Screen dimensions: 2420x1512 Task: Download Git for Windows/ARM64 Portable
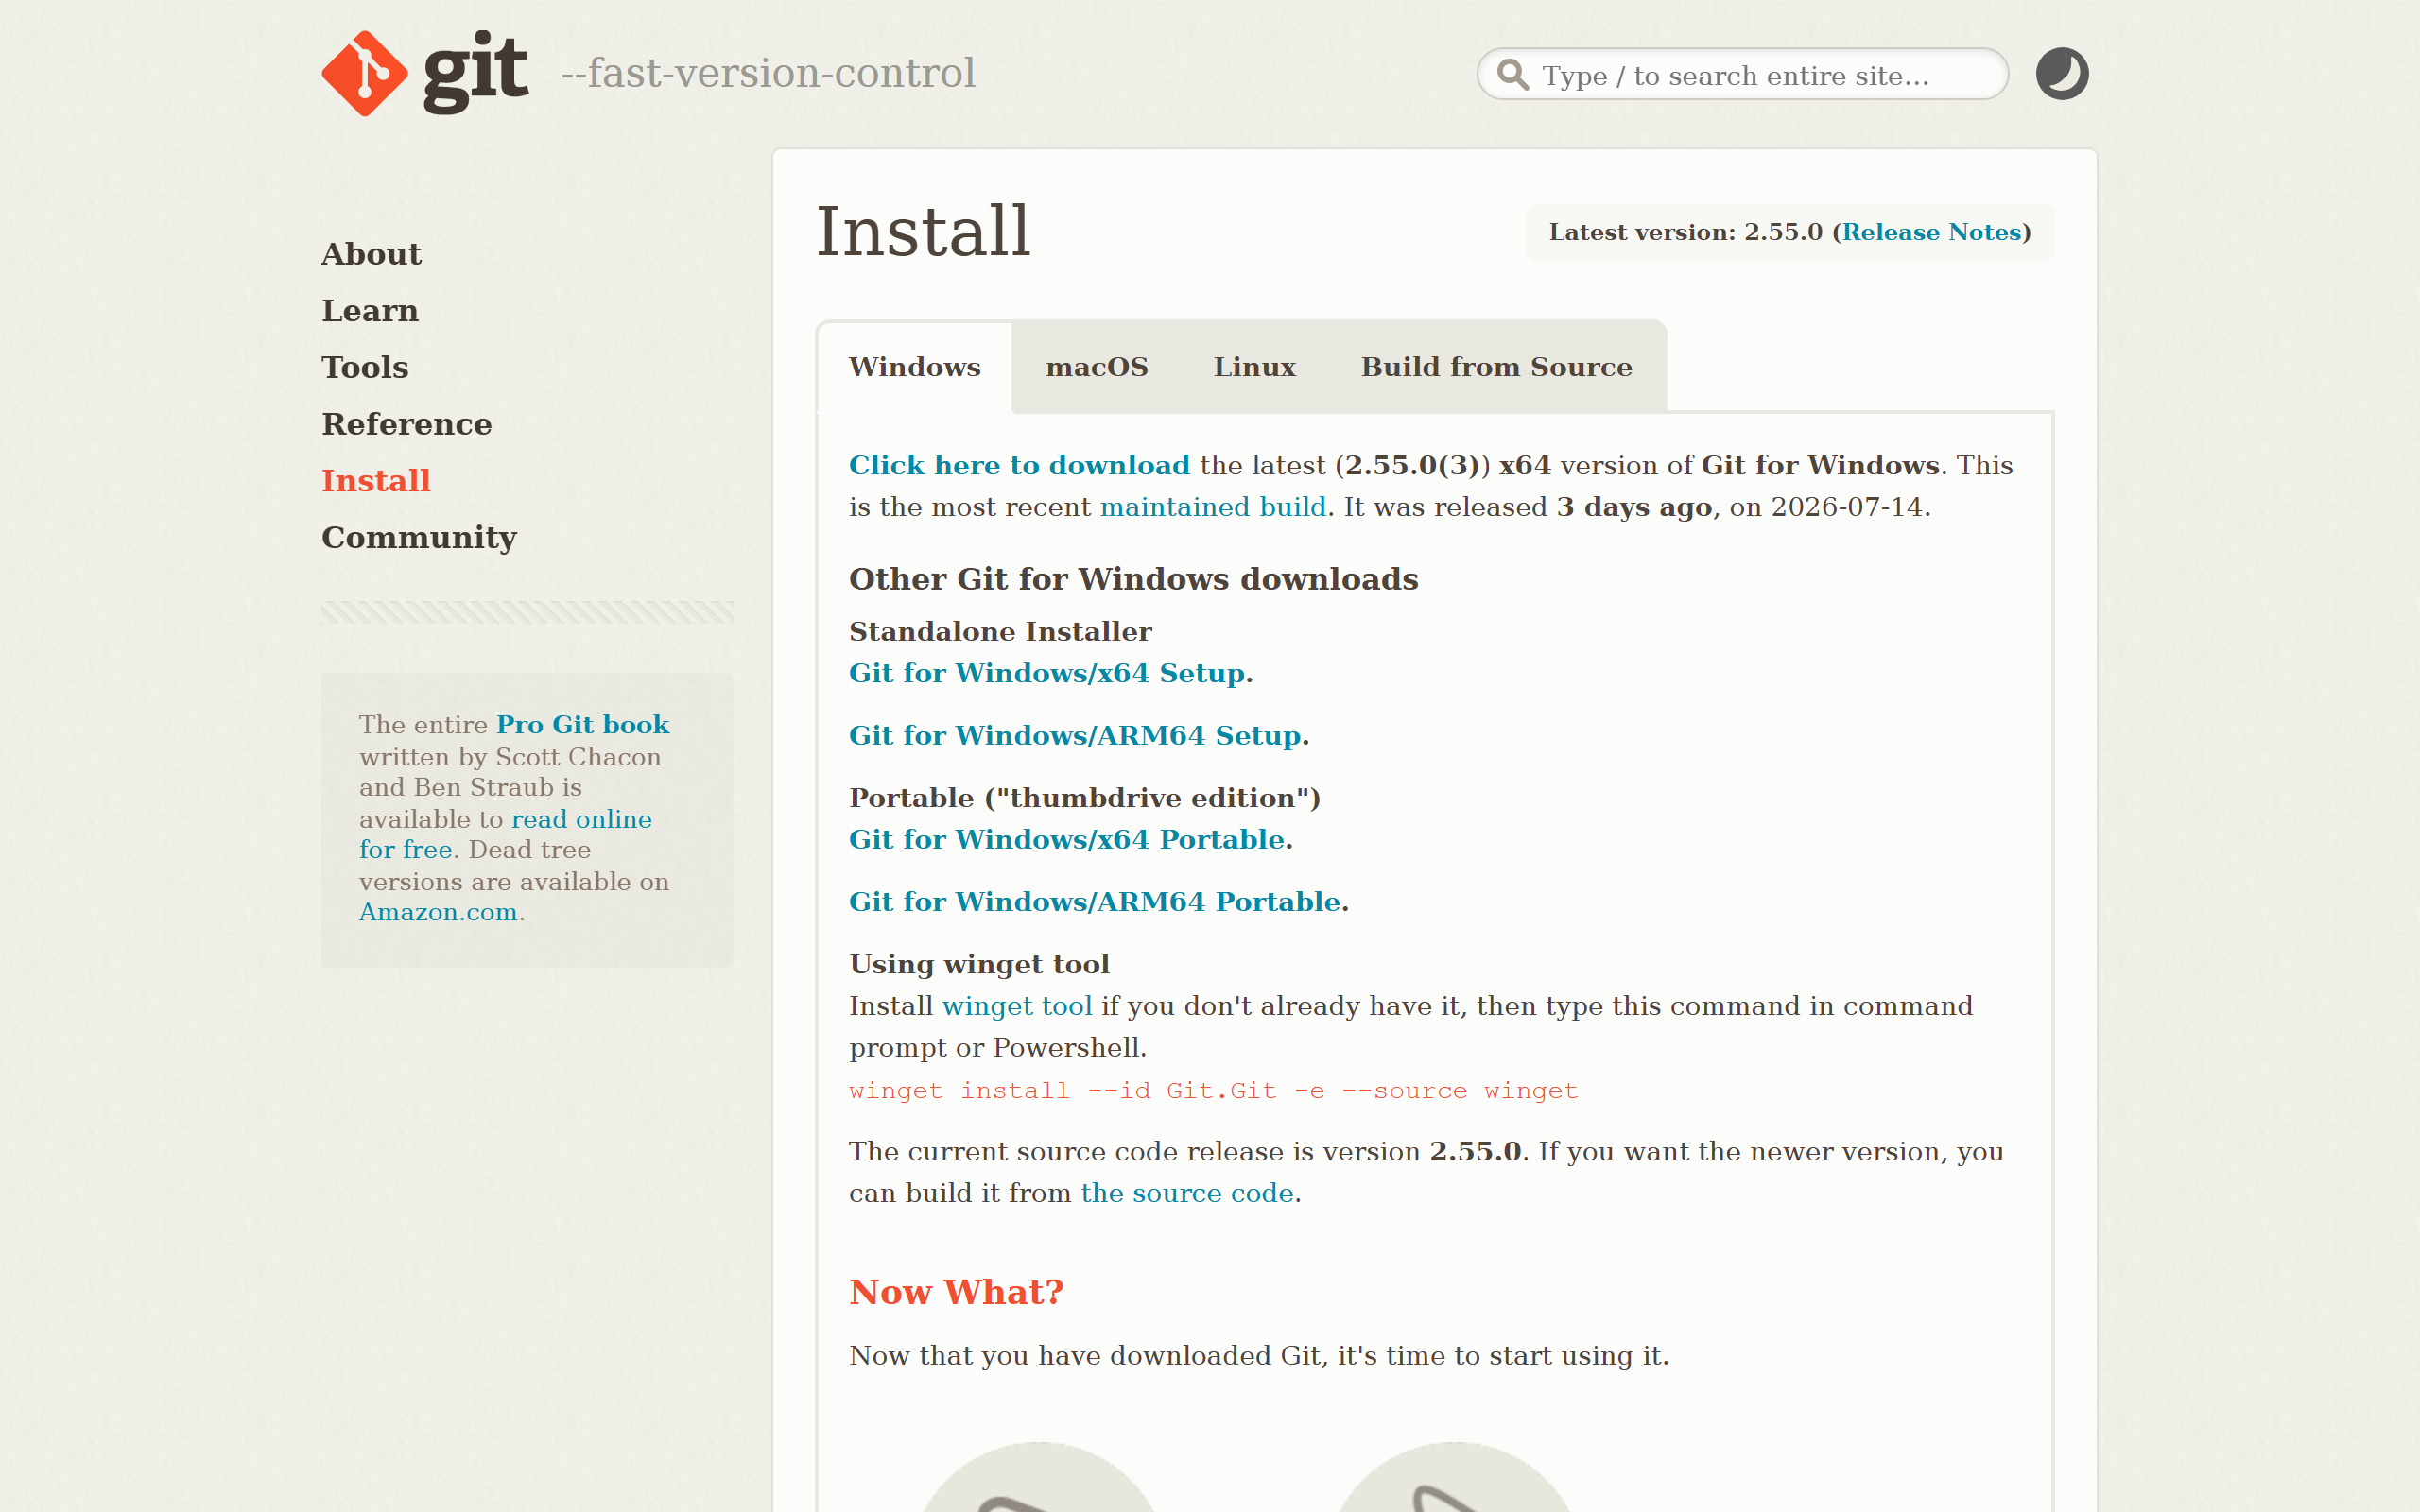(1095, 901)
